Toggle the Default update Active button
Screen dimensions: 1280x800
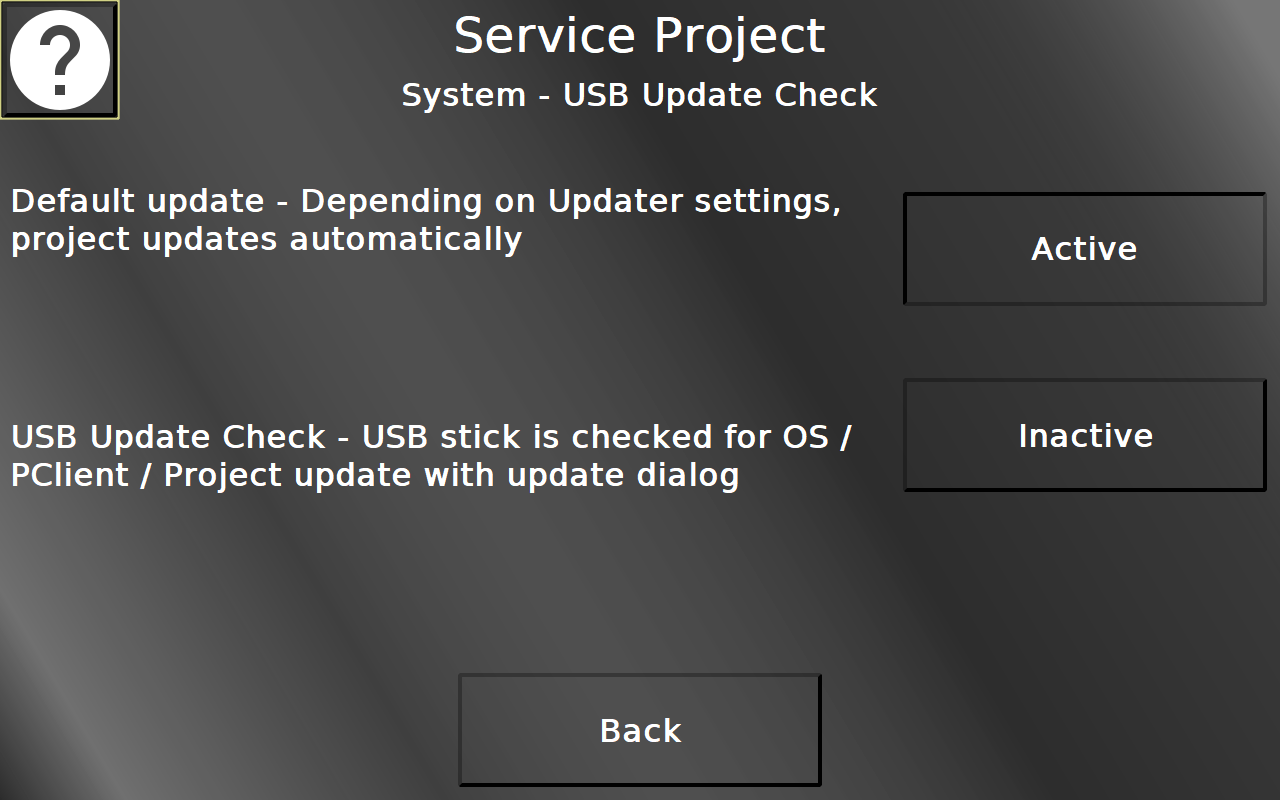(x=1084, y=249)
